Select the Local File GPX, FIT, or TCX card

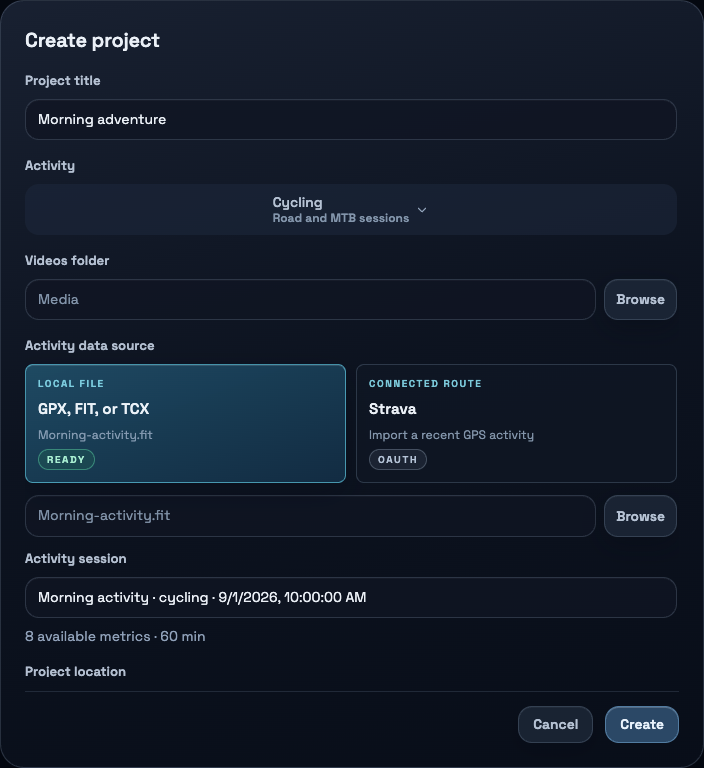[185, 423]
